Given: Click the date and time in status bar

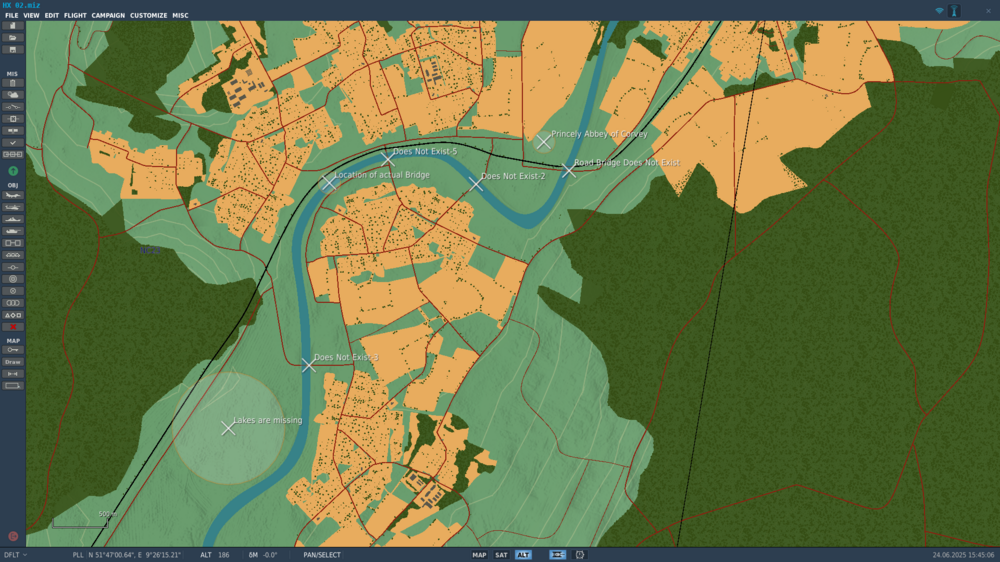Looking at the screenshot, I should tap(963, 555).
